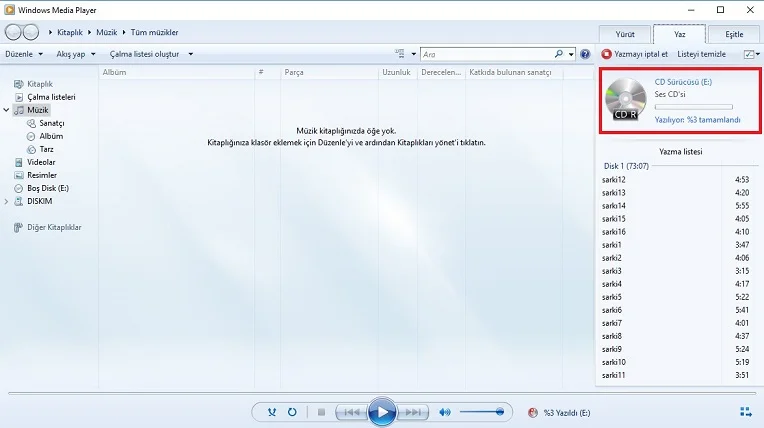764x428 pixels.
Task: Mute the volume speaker icon
Action: pyautogui.click(x=445, y=412)
